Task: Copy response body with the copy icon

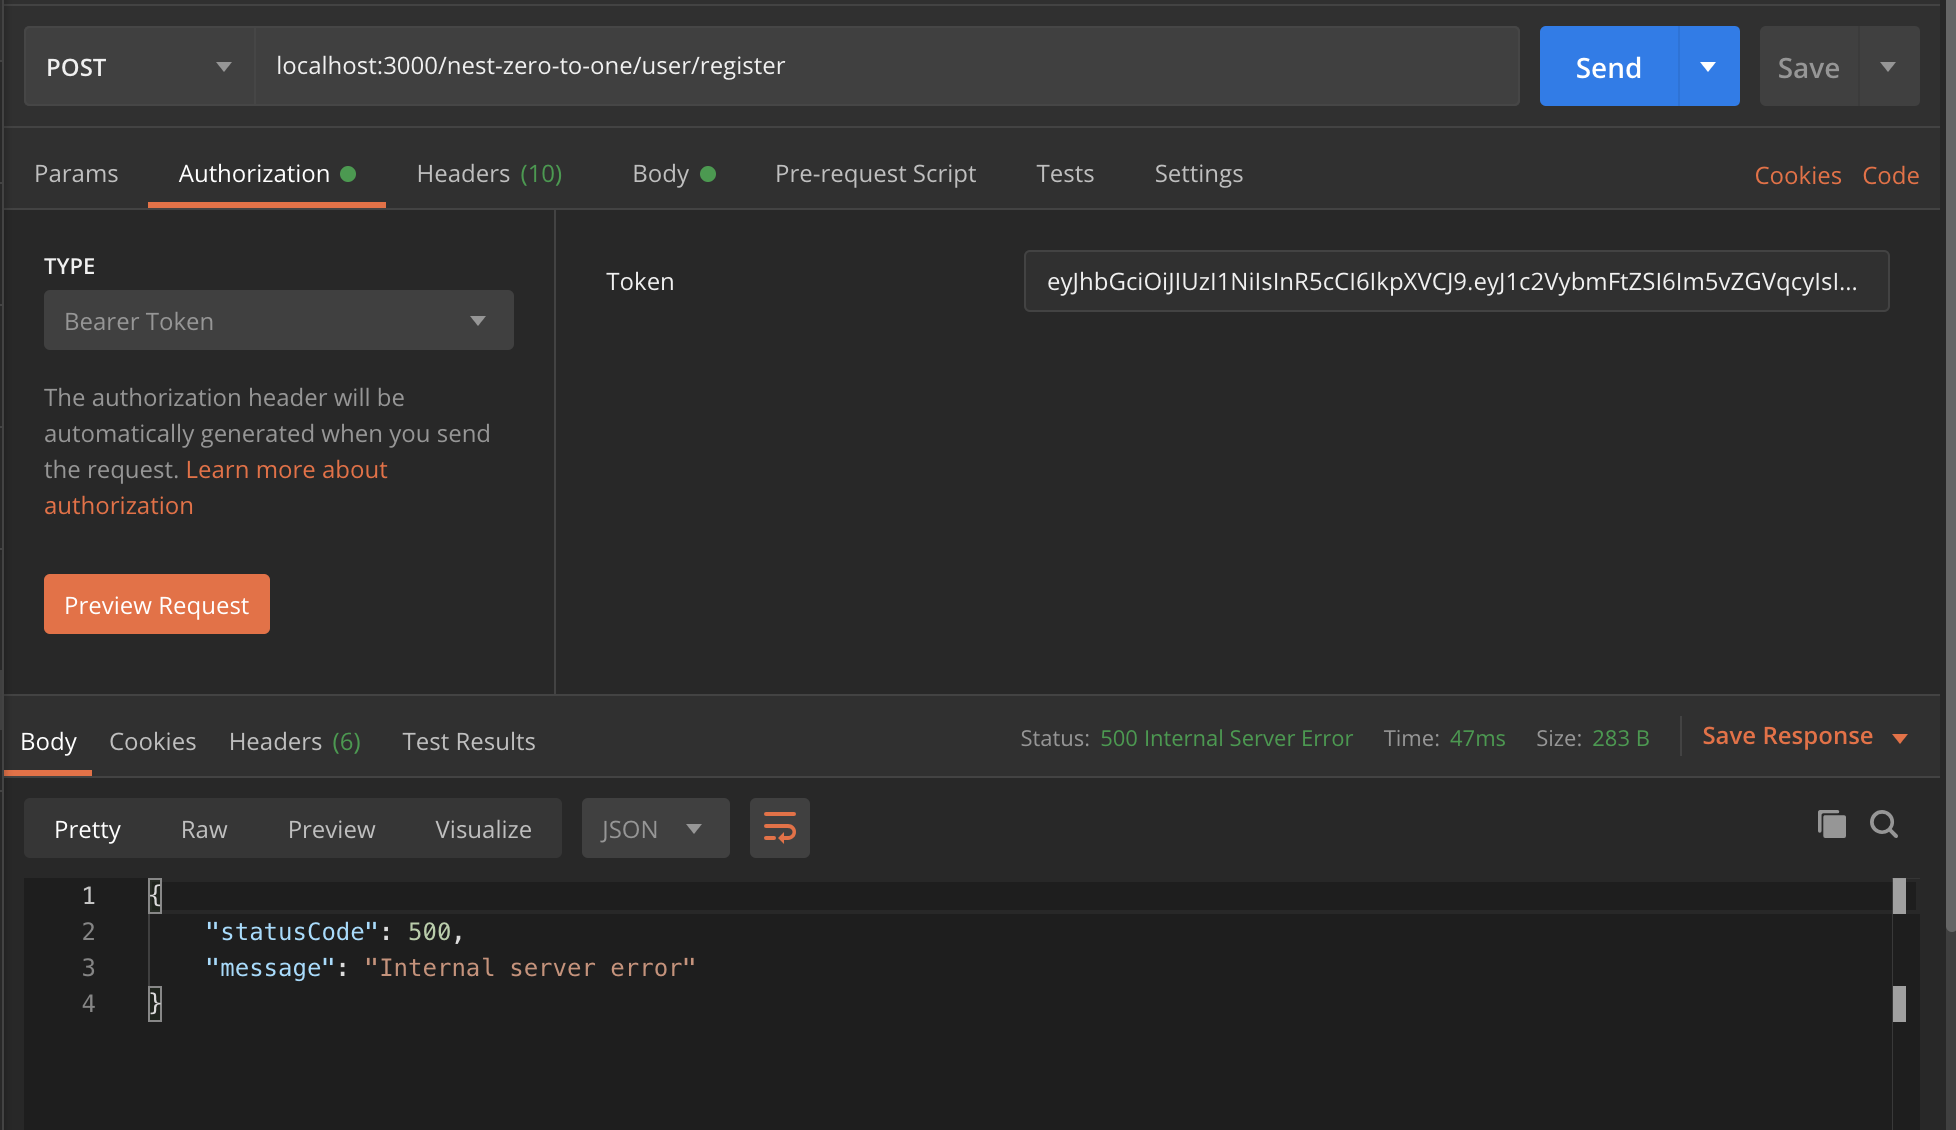Action: 1831,825
